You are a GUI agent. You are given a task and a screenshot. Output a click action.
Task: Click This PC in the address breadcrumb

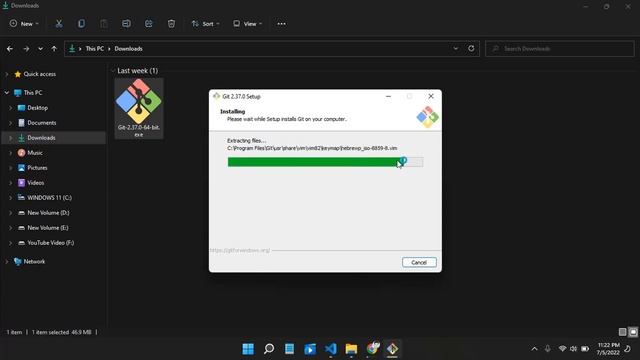pyautogui.click(x=95, y=49)
